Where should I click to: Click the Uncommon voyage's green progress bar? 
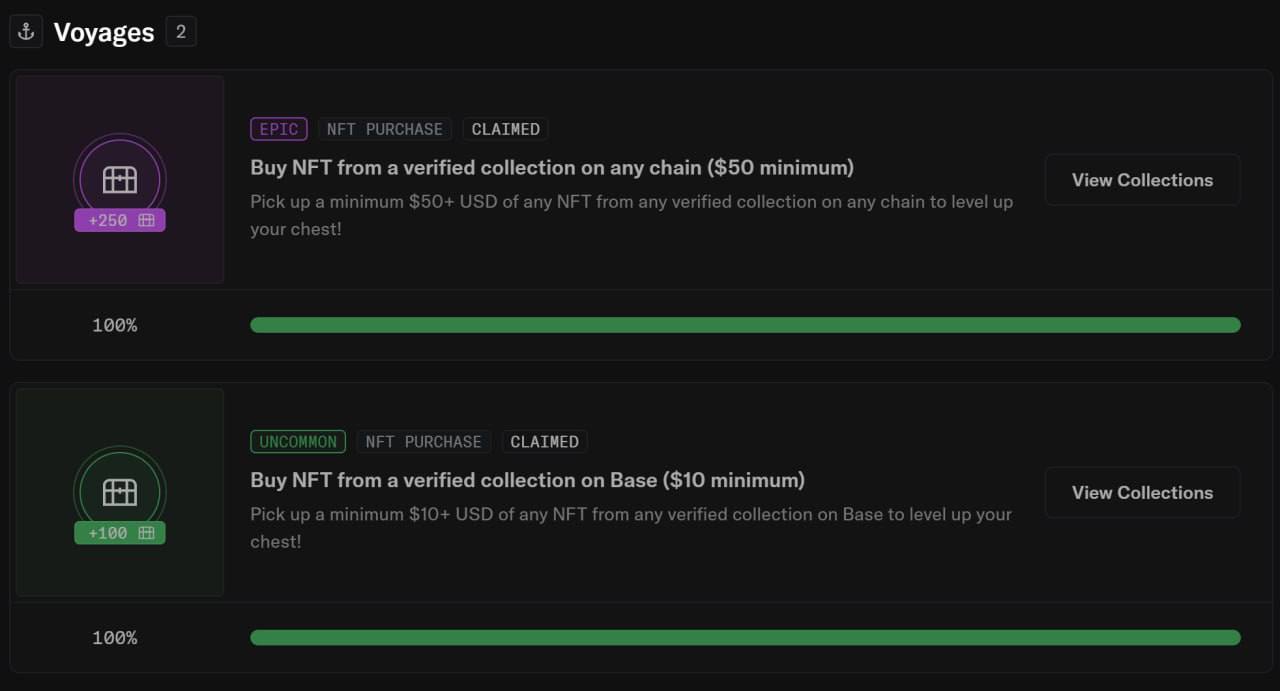[x=745, y=637]
